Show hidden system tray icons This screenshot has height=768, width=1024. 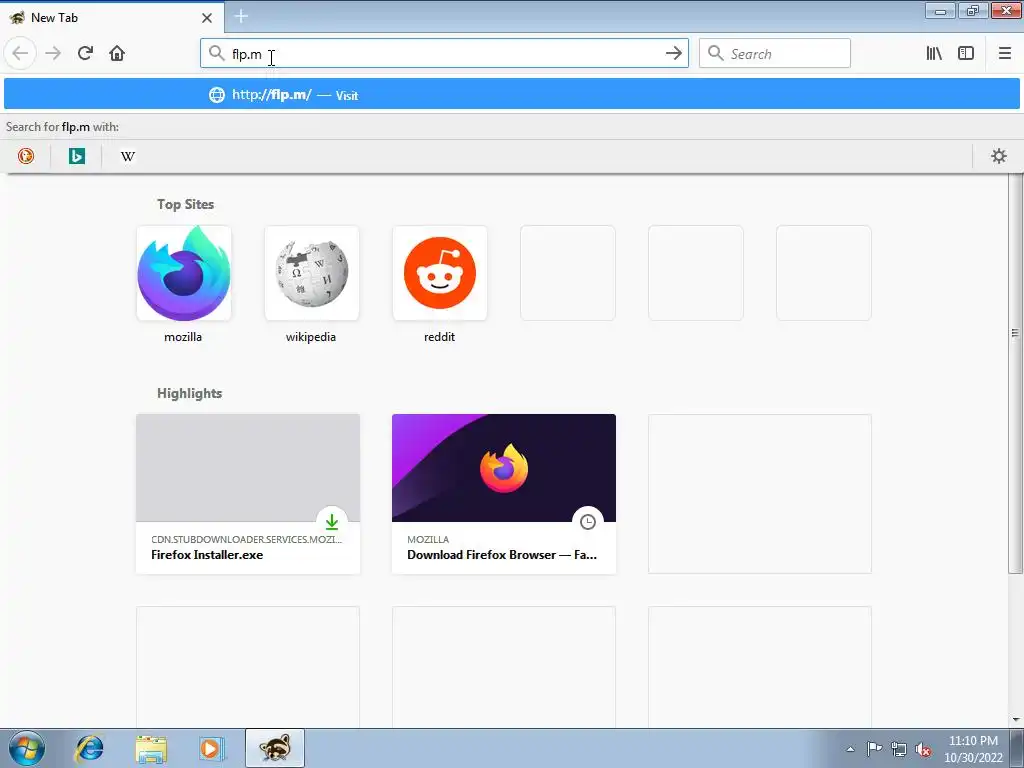click(x=850, y=749)
